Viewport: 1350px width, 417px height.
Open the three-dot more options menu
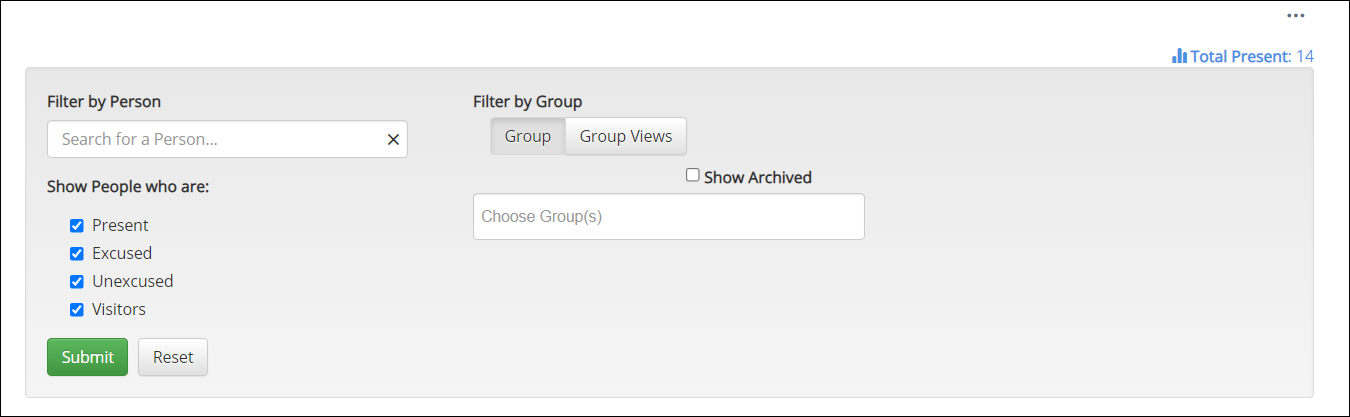point(1296,16)
